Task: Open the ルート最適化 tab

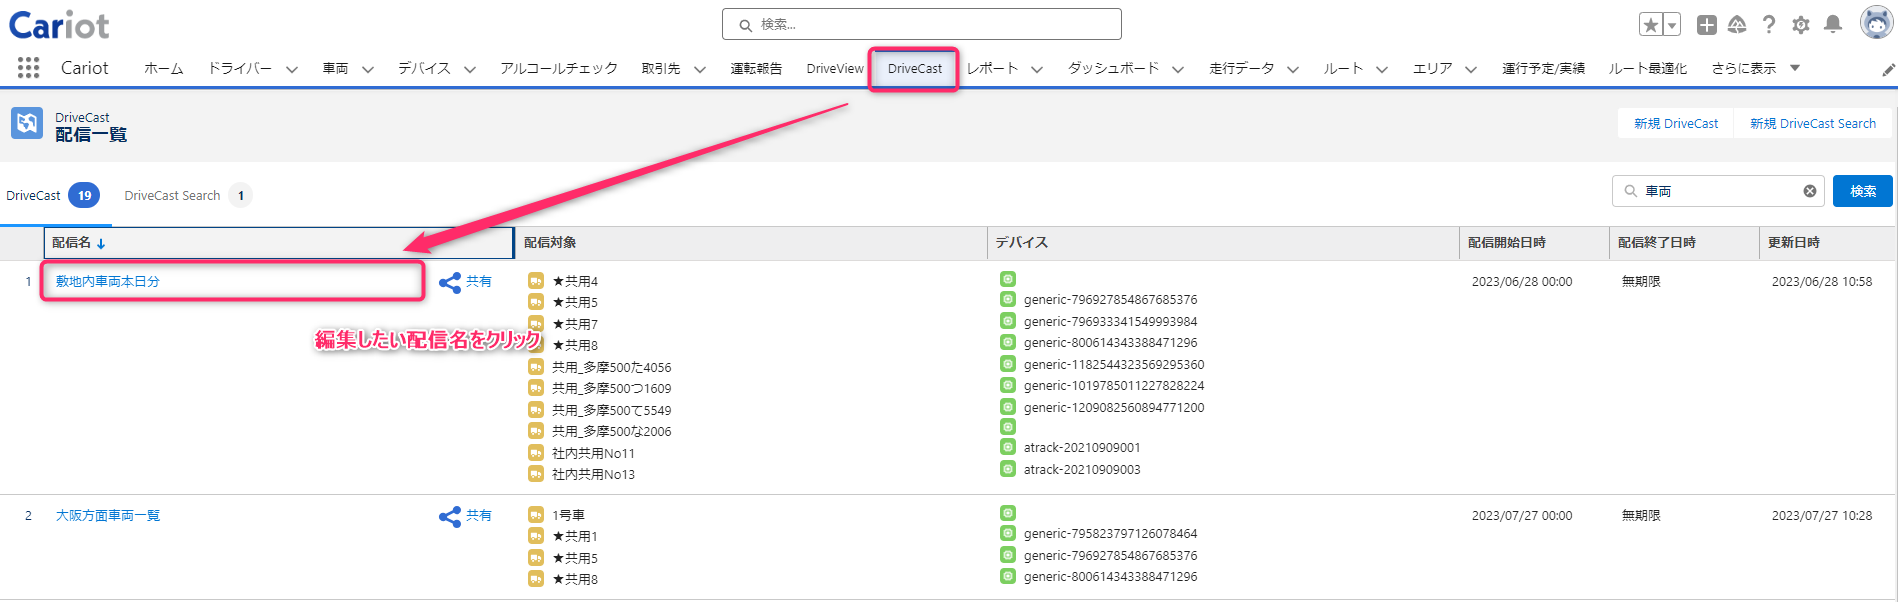Action: click(x=1648, y=68)
